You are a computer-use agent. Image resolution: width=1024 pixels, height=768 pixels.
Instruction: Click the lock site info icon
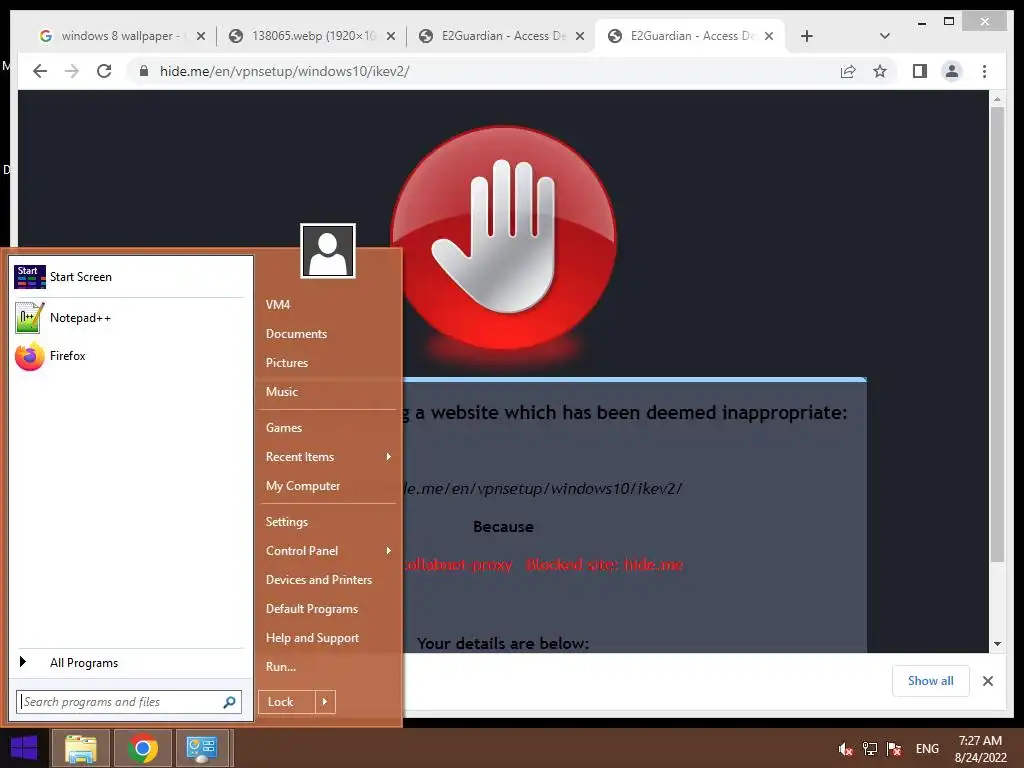point(144,71)
